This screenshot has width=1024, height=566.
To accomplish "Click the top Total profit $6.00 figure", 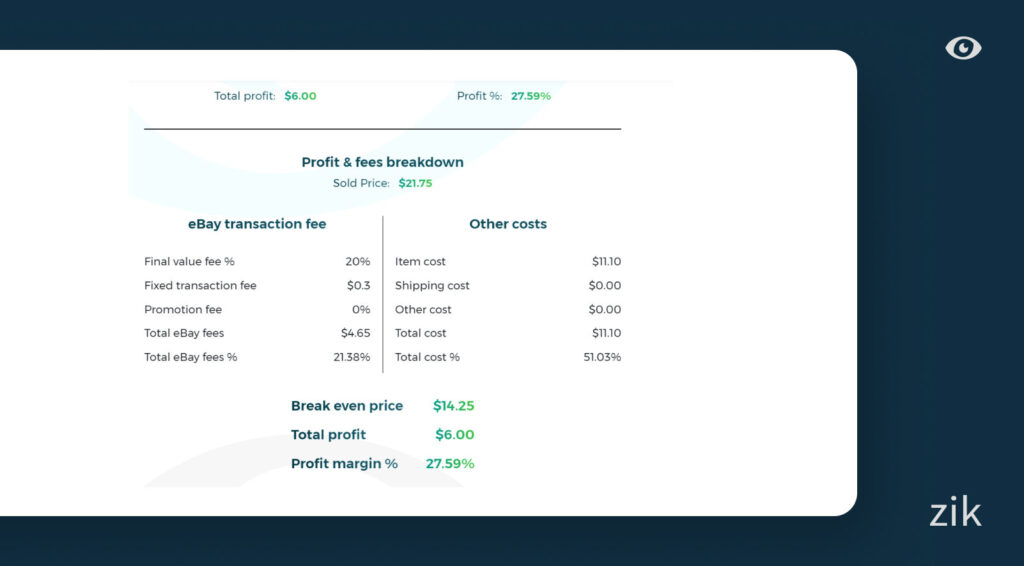I will [x=300, y=96].
